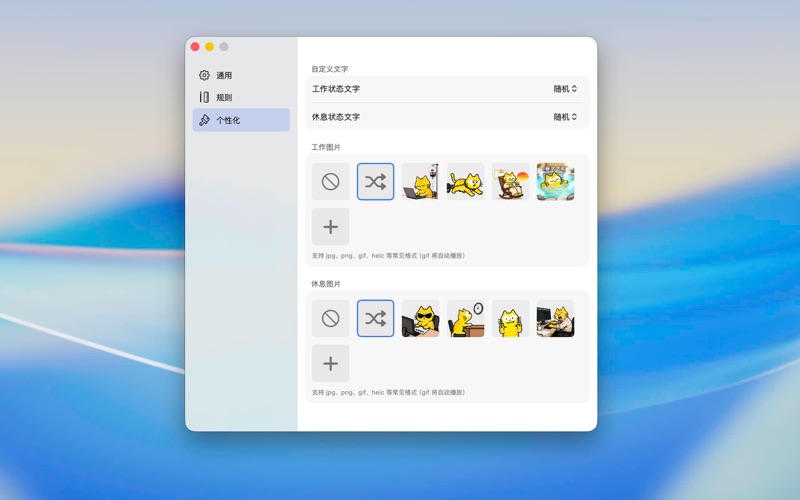Close the window with the red button
Viewport: 800px width, 500px height.
195,47
